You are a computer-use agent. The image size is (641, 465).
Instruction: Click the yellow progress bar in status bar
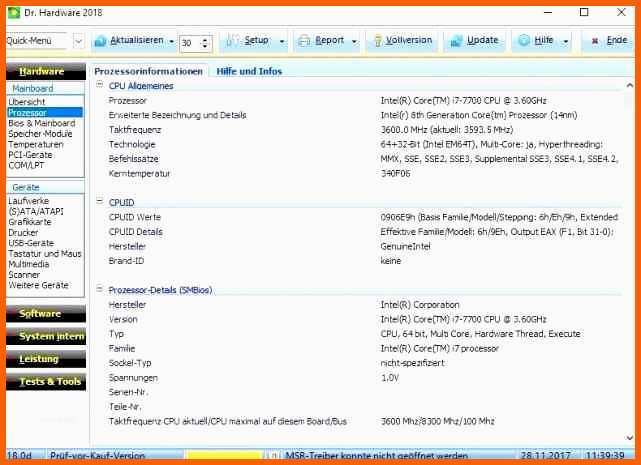coord(223,455)
